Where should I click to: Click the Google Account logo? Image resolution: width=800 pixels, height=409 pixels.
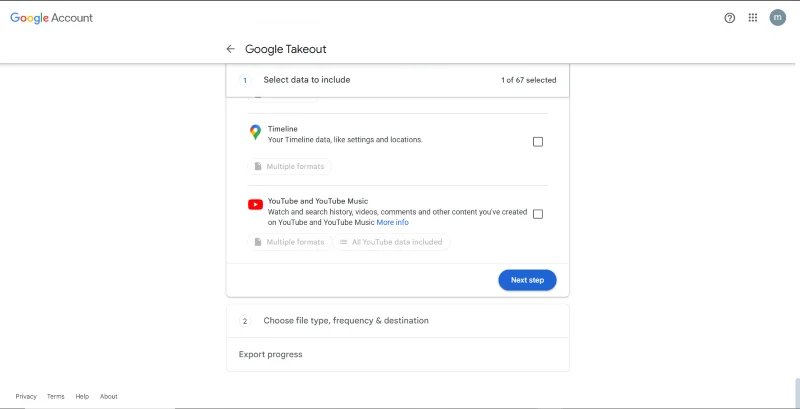coord(52,18)
